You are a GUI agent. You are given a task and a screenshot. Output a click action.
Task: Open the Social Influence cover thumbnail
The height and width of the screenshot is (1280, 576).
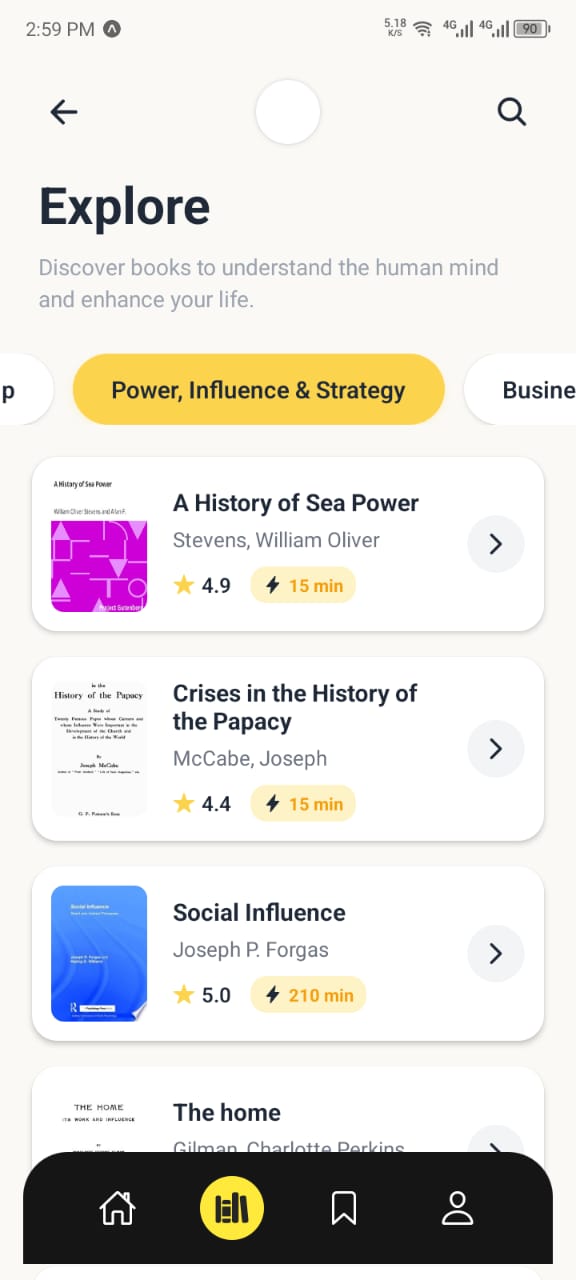click(x=98, y=953)
